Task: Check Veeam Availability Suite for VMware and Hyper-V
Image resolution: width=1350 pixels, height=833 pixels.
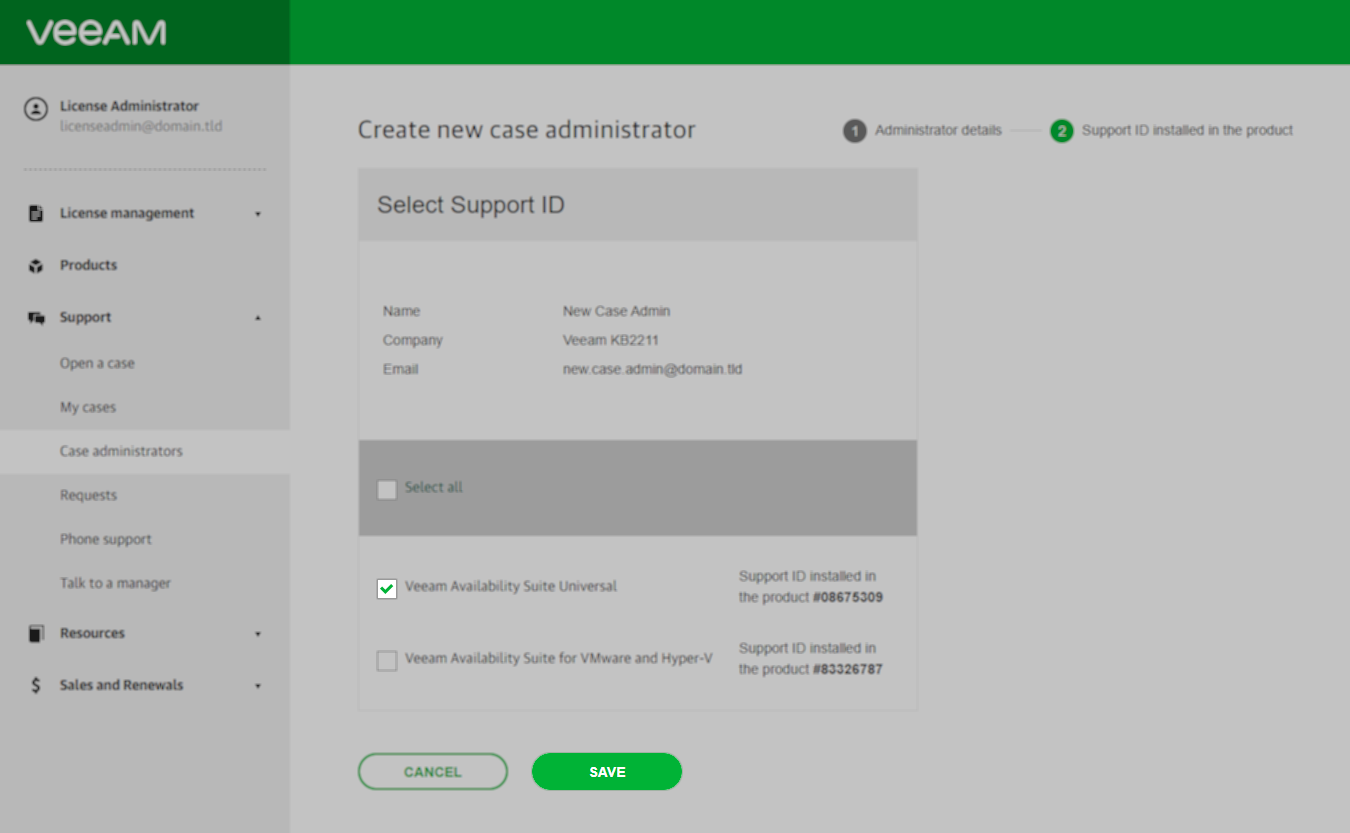Action: [387, 660]
